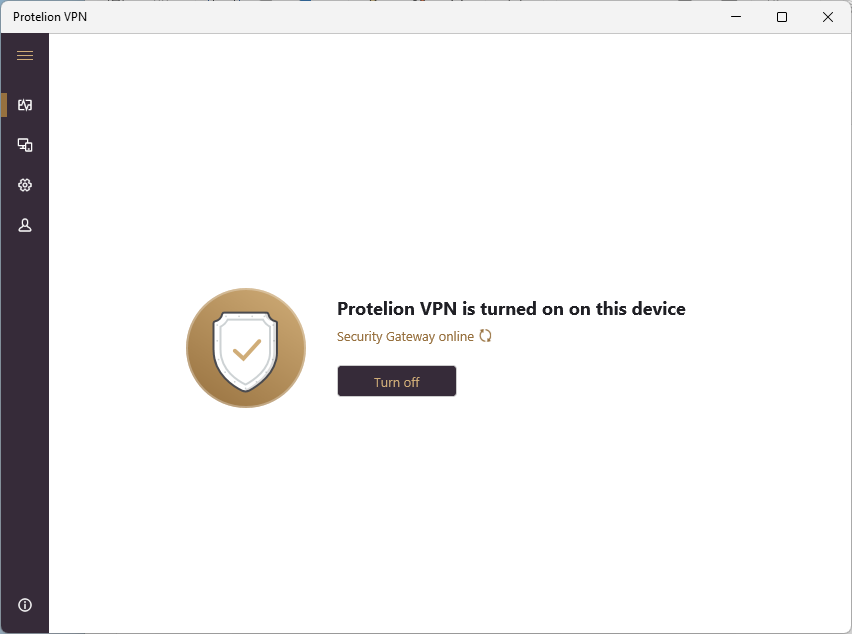Click the gold checkmark inside the shield

coord(247,350)
